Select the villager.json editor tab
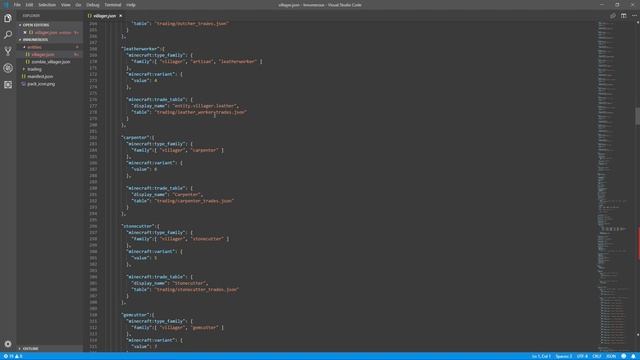Viewport: 640px width, 360px height. (x=105, y=16)
